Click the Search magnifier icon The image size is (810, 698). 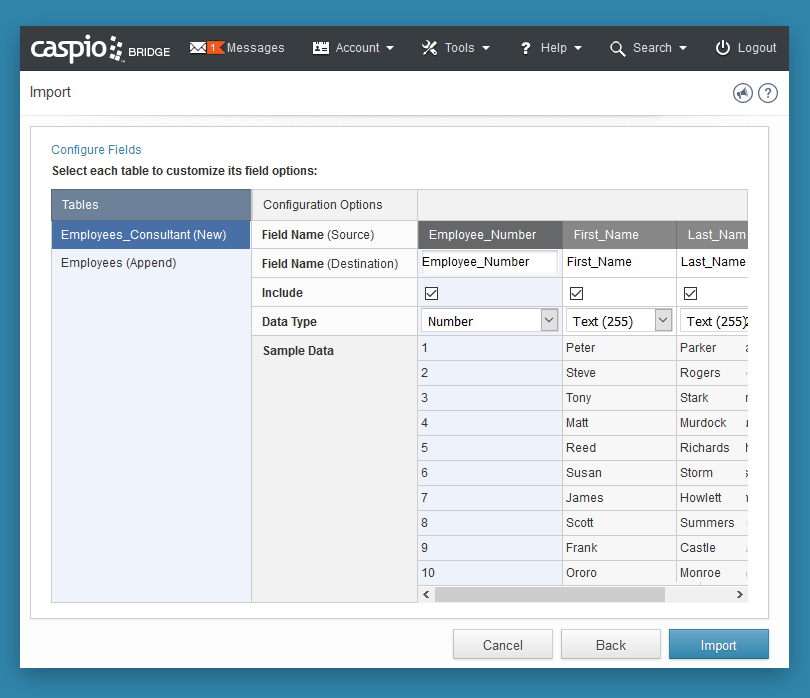(617, 49)
